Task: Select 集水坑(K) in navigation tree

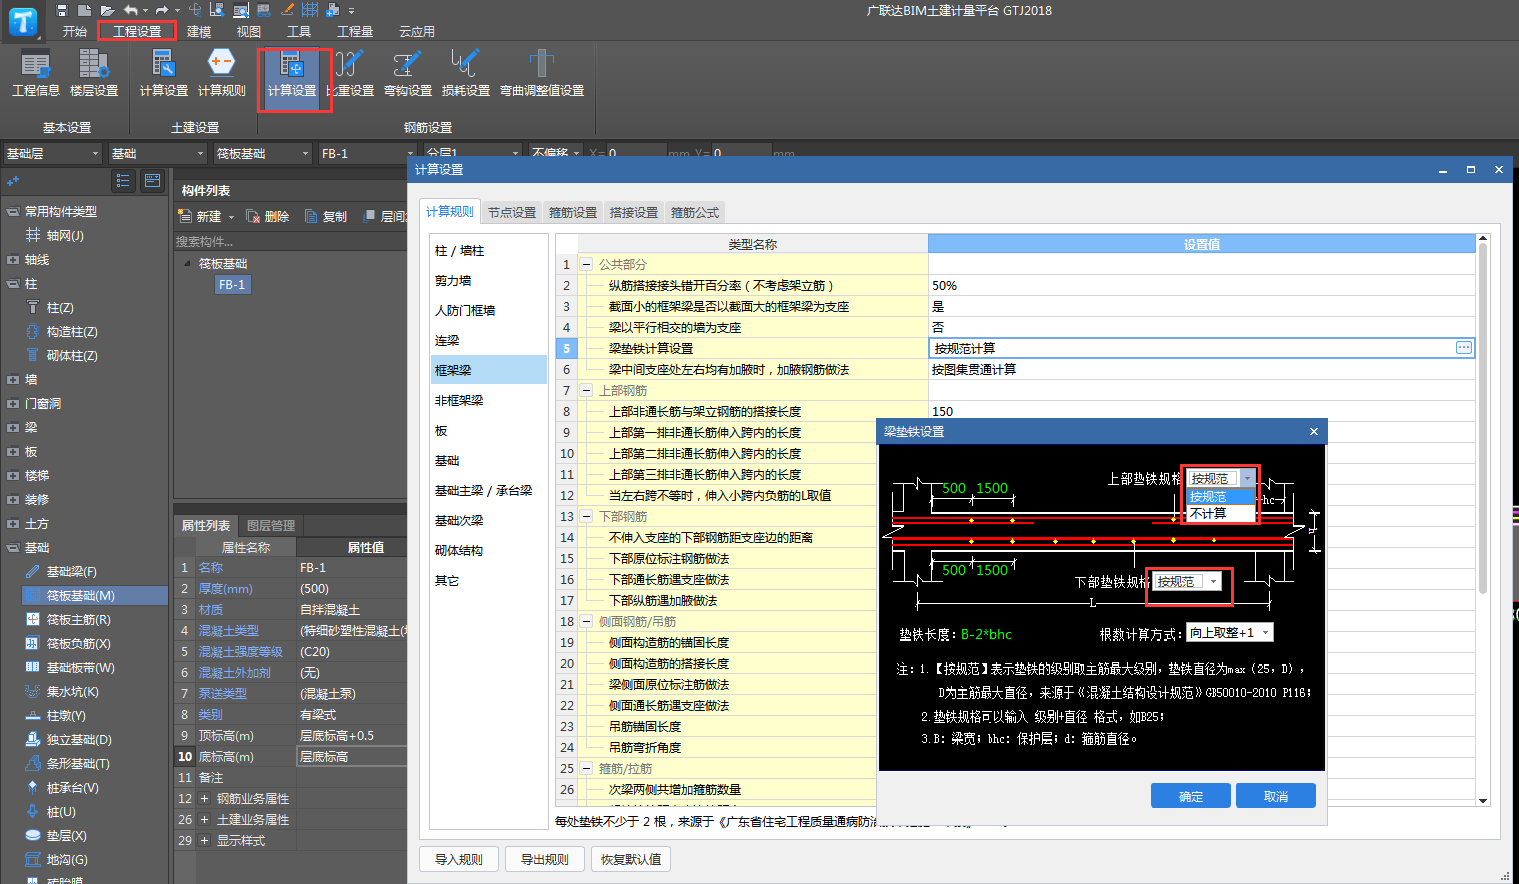Action: coord(73,691)
